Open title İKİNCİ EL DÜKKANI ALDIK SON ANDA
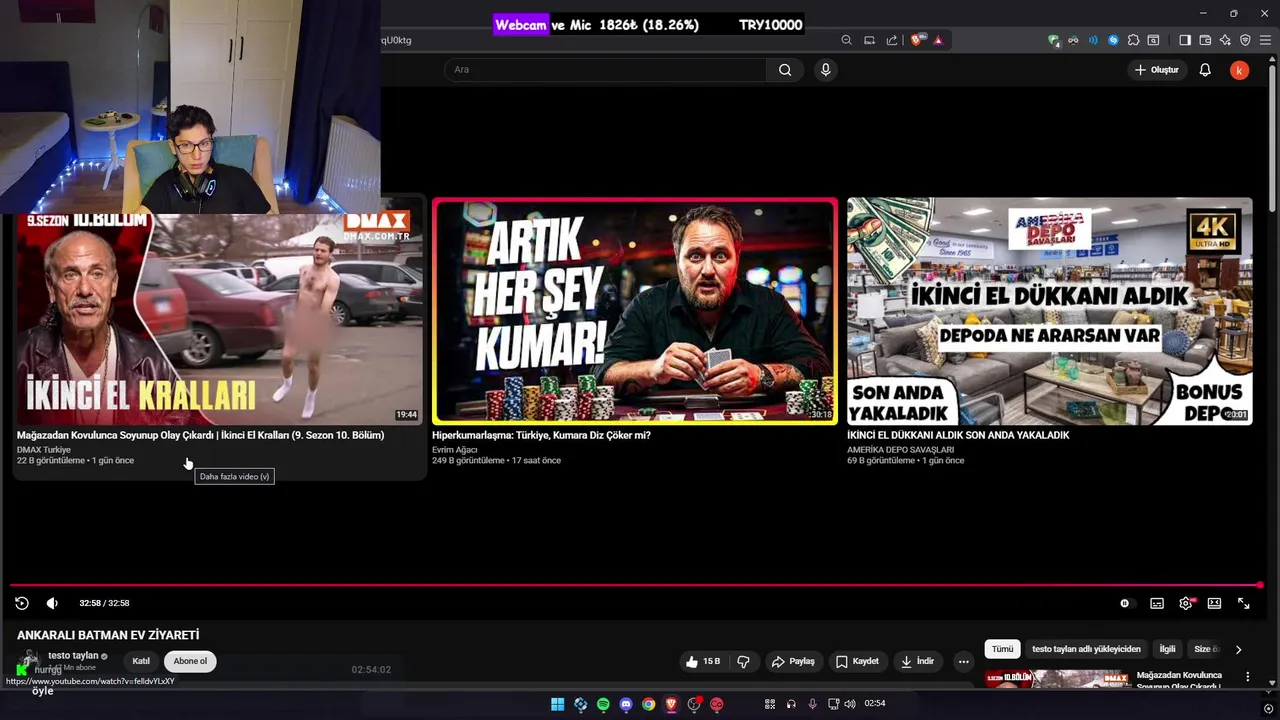 point(958,435)
